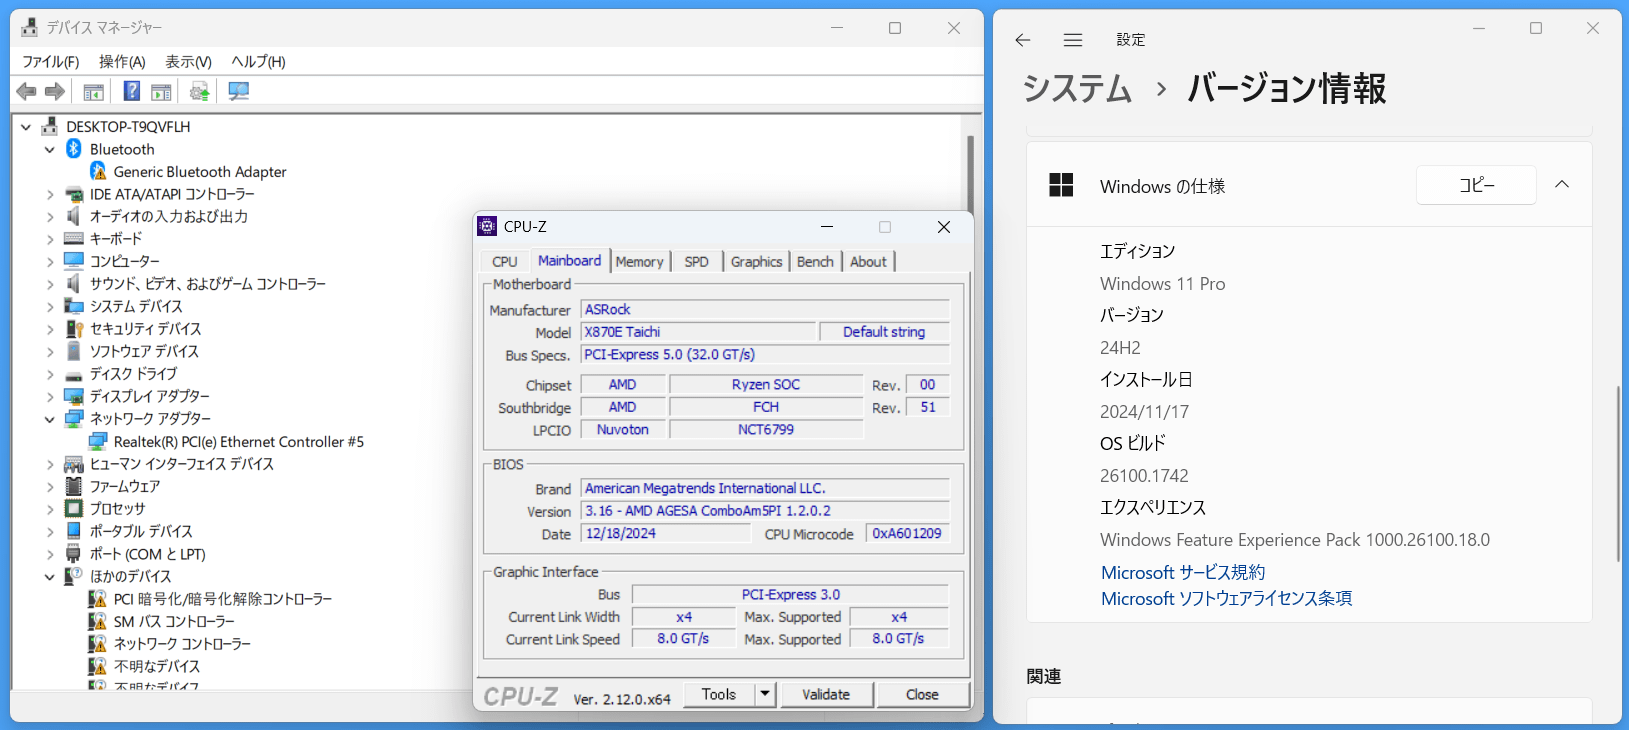
Task: Select the PCI 暗号化/暗号化解除コントローラー device
Action: 222,599
